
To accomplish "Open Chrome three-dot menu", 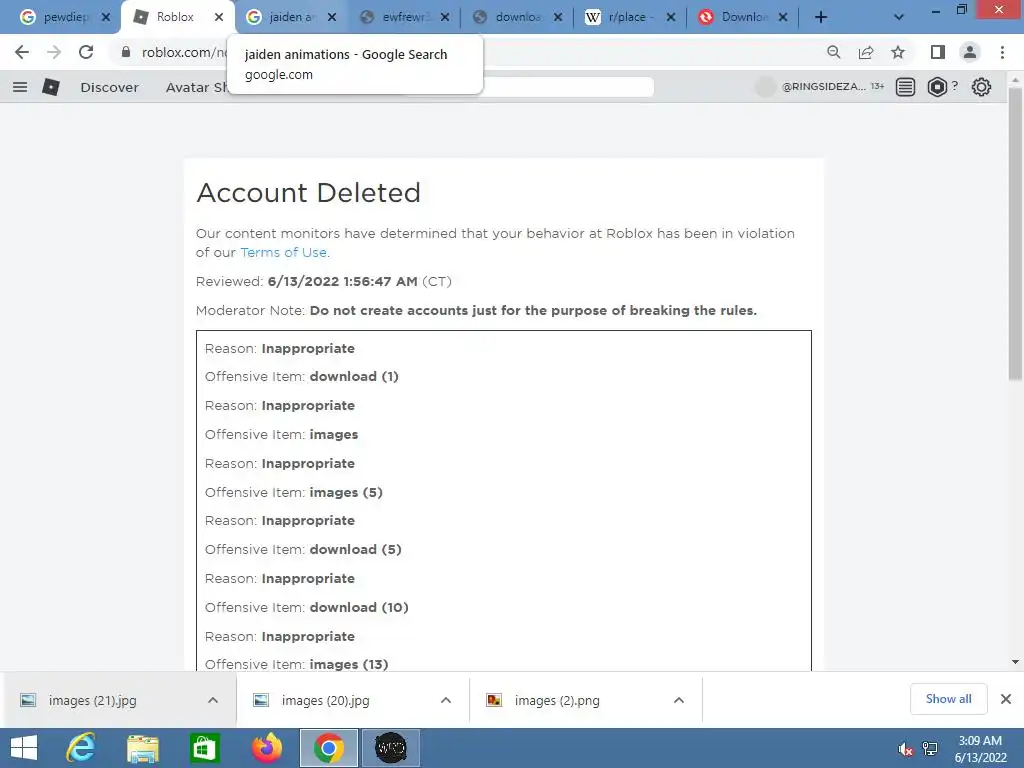I will [1002, 52].
